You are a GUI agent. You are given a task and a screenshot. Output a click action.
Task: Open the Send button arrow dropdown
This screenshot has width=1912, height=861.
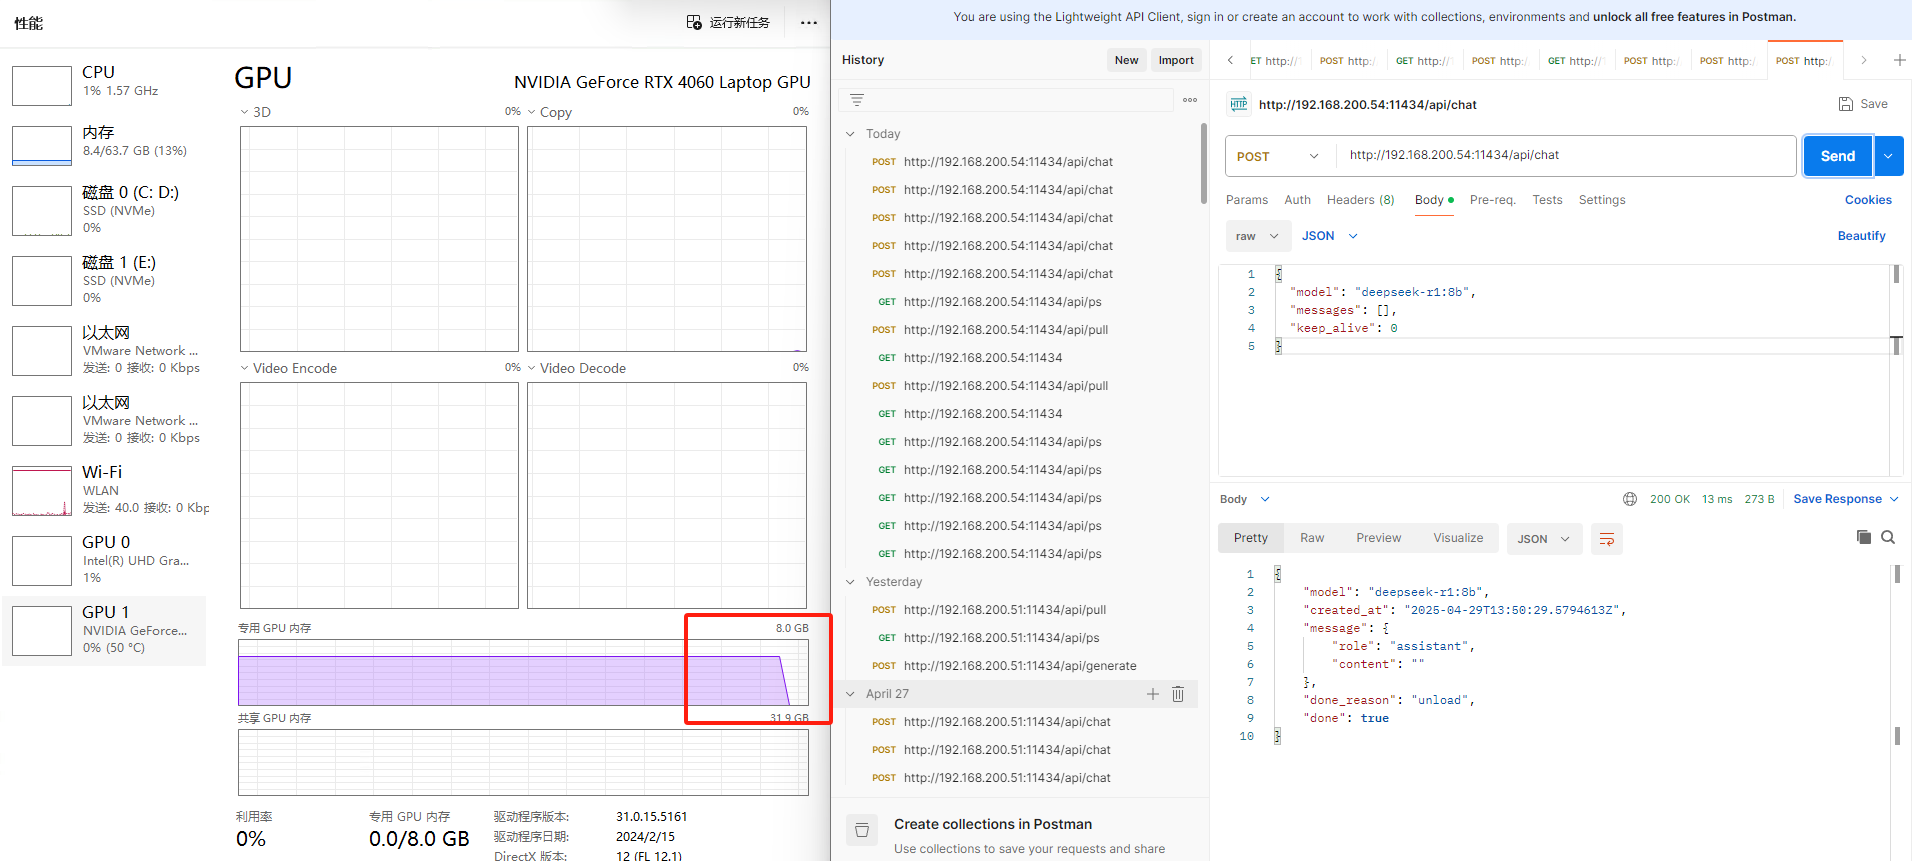coord(1888,156)
